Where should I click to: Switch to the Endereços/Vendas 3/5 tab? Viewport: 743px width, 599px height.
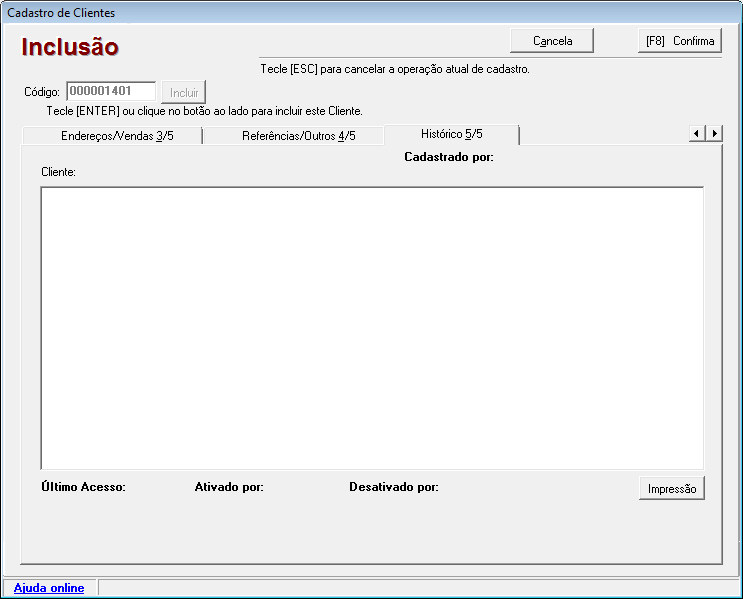coord(117,136)
